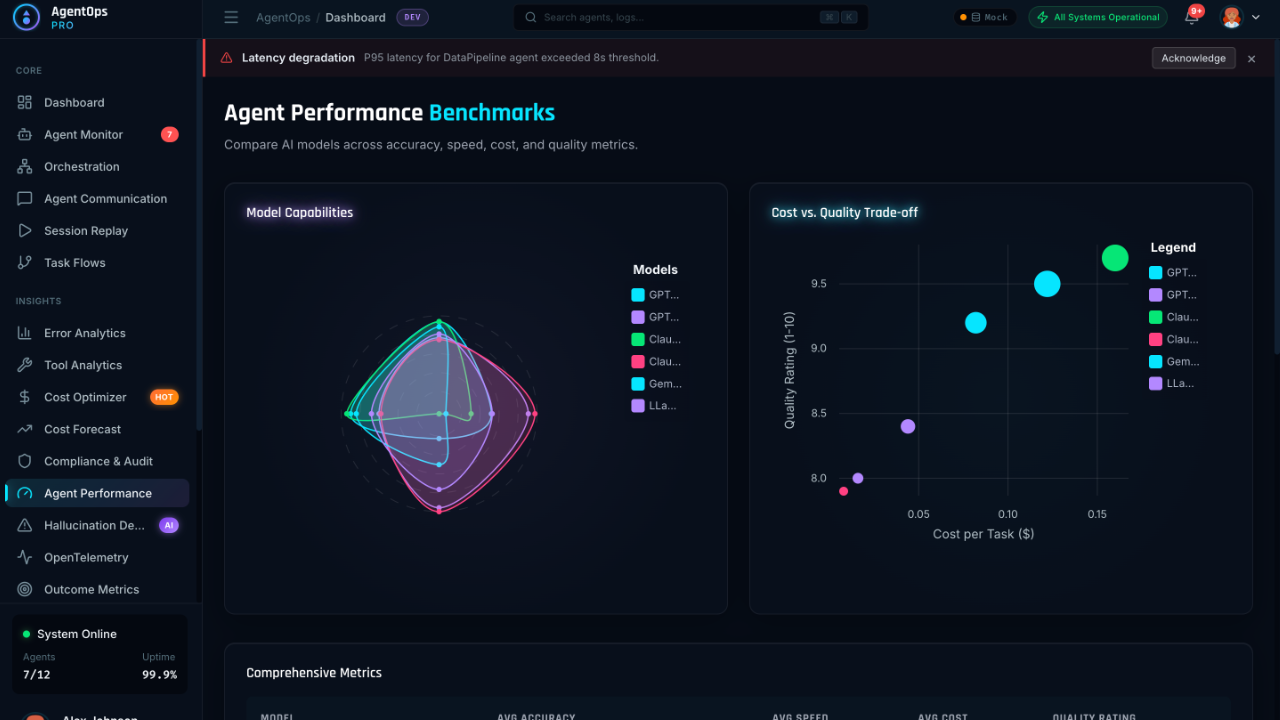Acknowledge the latency degradation alert
1280x720 pixels.
pos(1193,57)
